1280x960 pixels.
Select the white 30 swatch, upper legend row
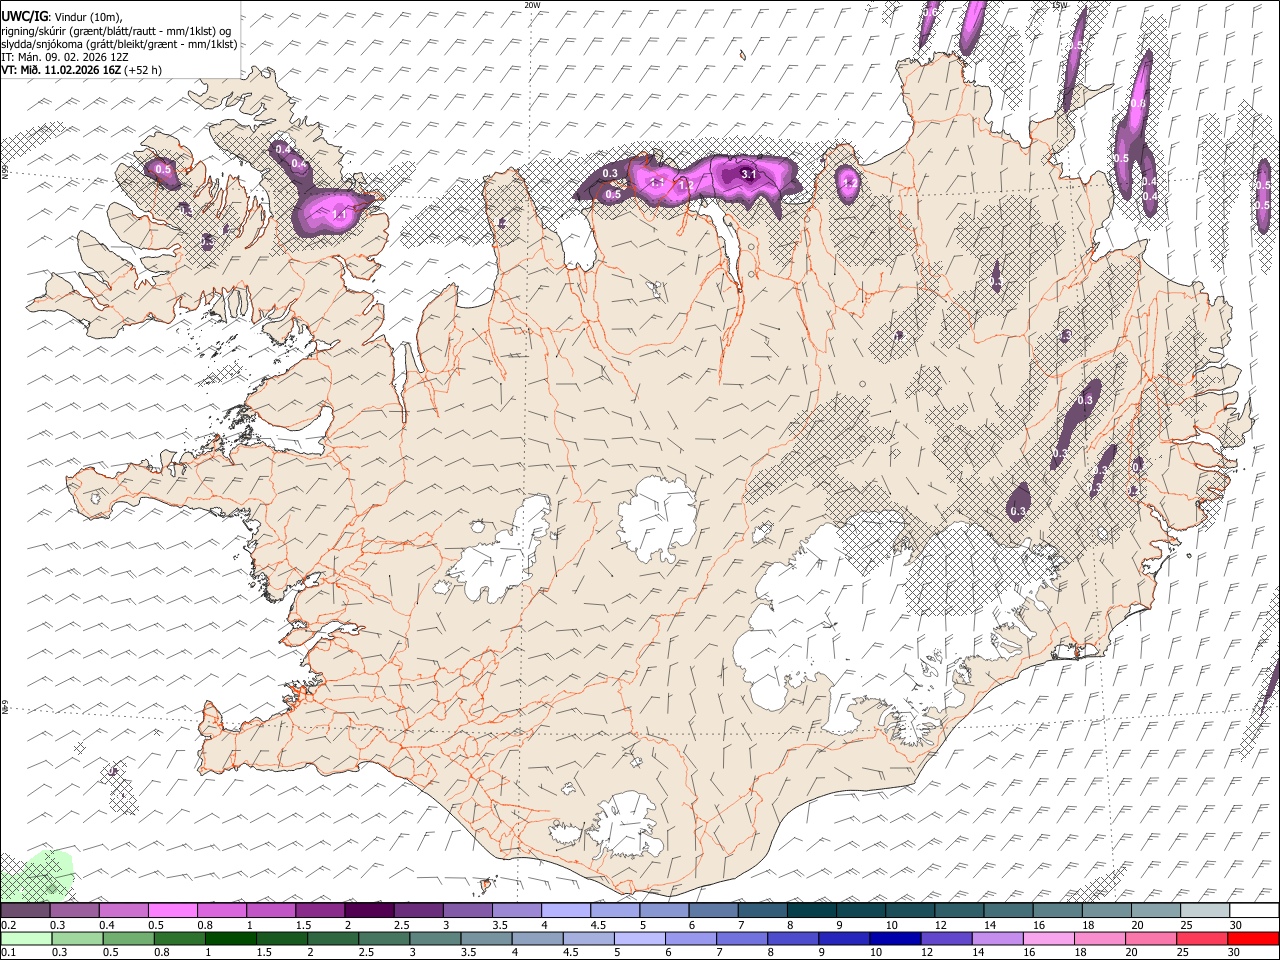(1254, 911)
